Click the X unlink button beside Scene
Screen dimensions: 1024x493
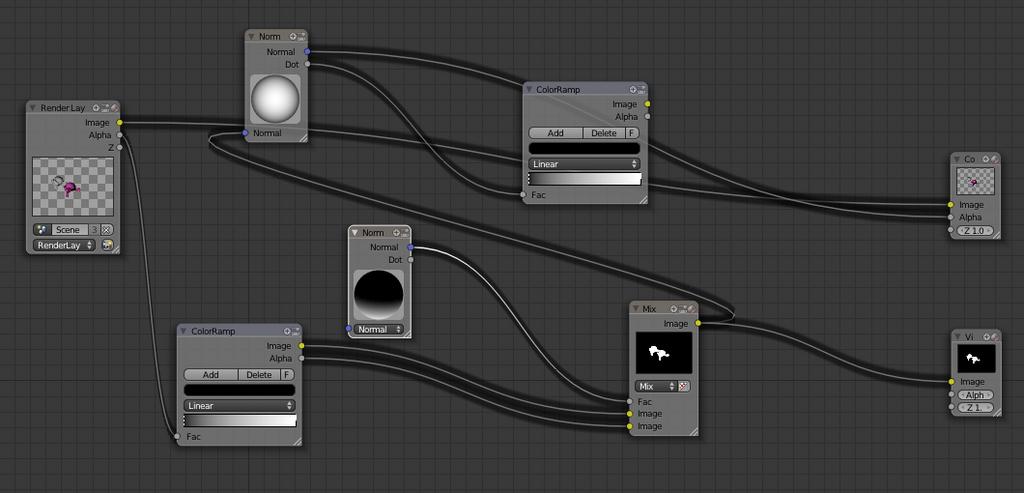click(x=107, y=230)
